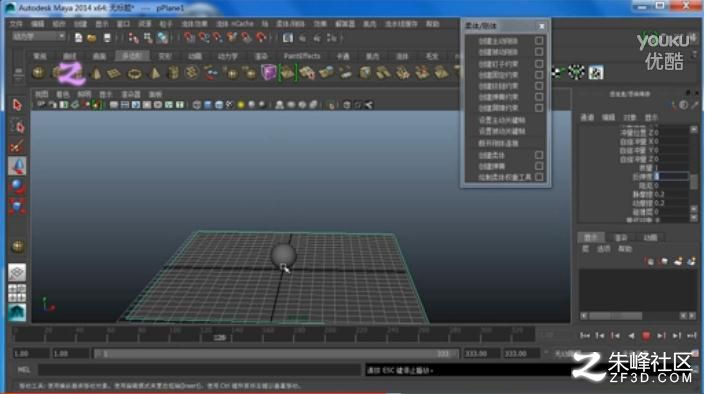This screenshot has height=394, width=705.
Task: Click the Open Scene folder icon
Action: coord(92,38)
